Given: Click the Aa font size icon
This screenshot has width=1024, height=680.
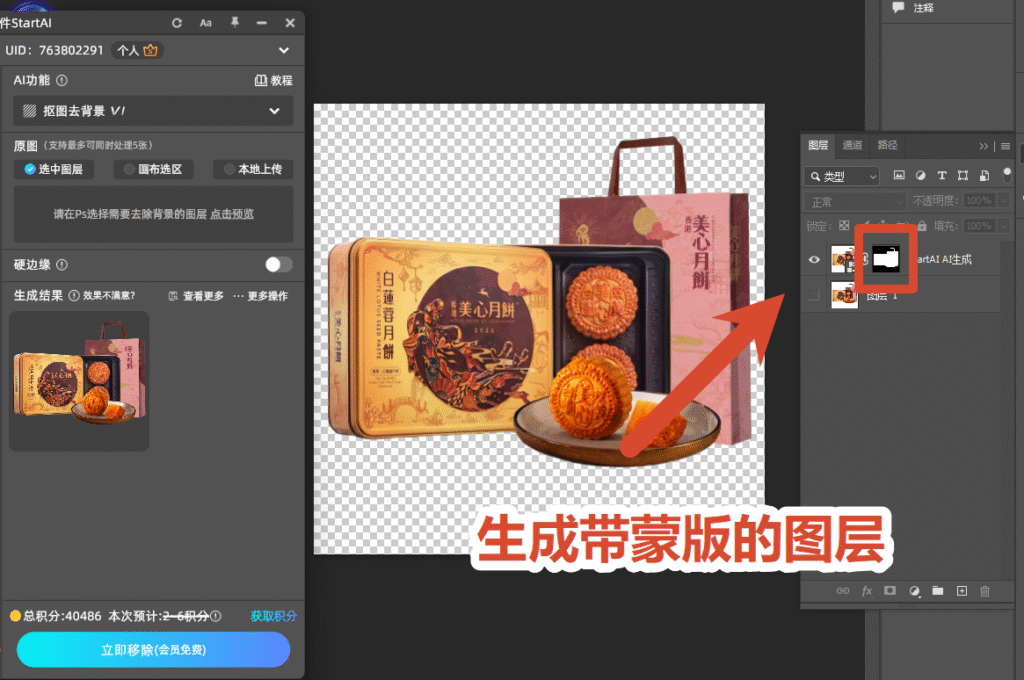Looking at the screenshot, I should pyautogui.click(x=206, y=23).
